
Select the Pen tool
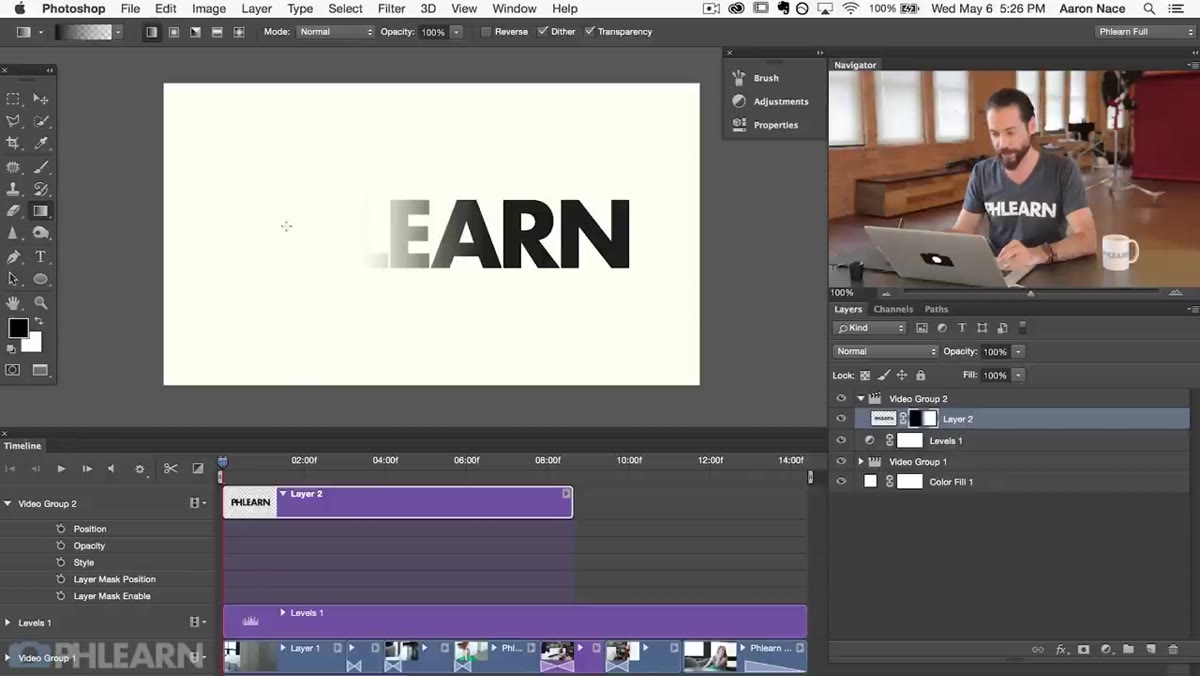pyautogui.click(x=13, y=257)
